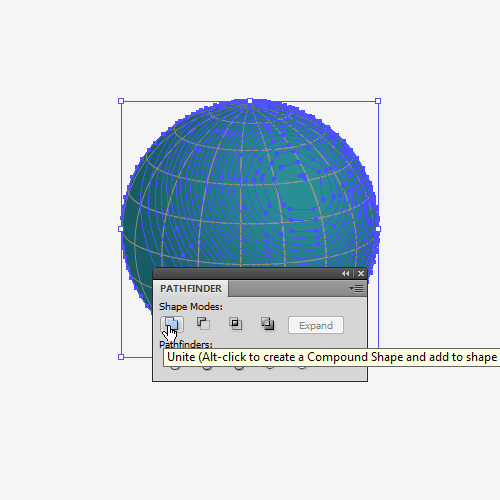Click the Shape Modes label
Viewport: 500px width, 500px height.
(191, 307)
